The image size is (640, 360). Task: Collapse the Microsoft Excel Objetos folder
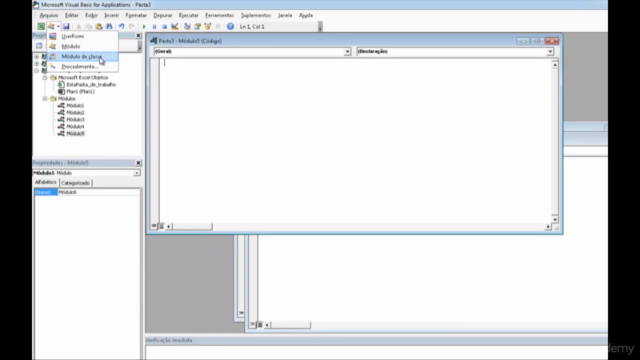(x=45, y=78)
